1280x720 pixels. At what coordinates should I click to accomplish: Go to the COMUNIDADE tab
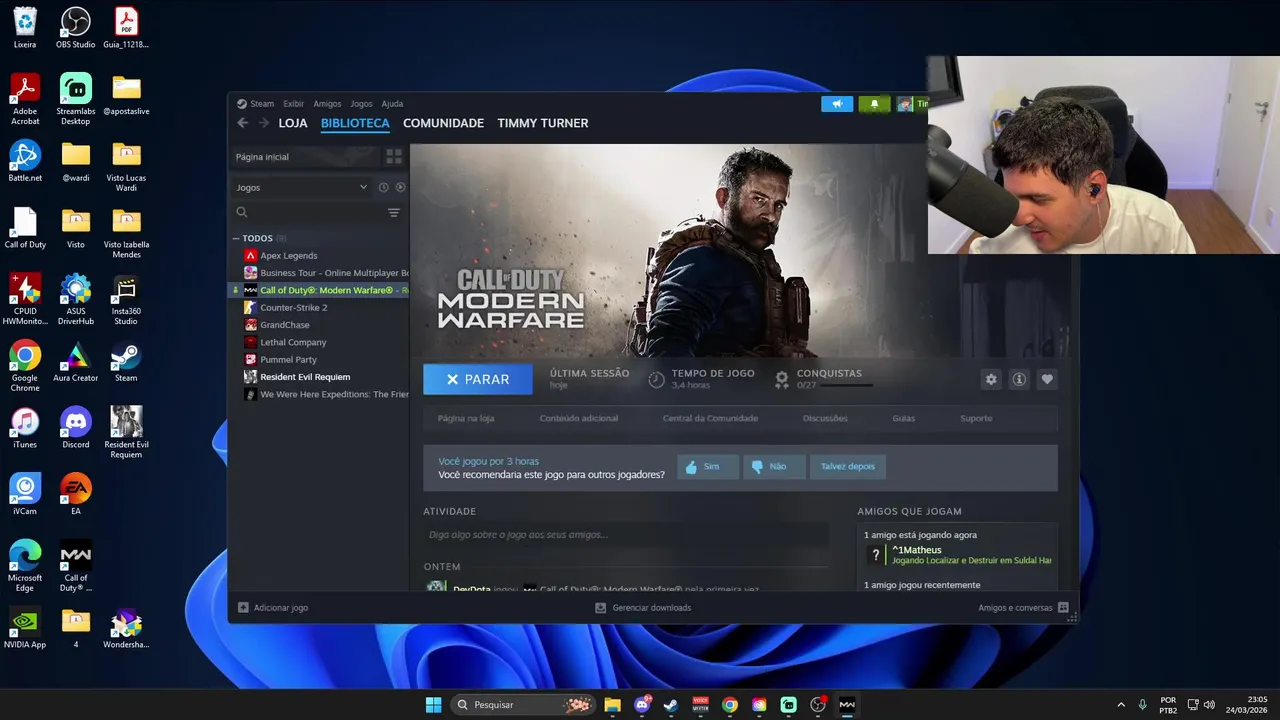(443, 123)
